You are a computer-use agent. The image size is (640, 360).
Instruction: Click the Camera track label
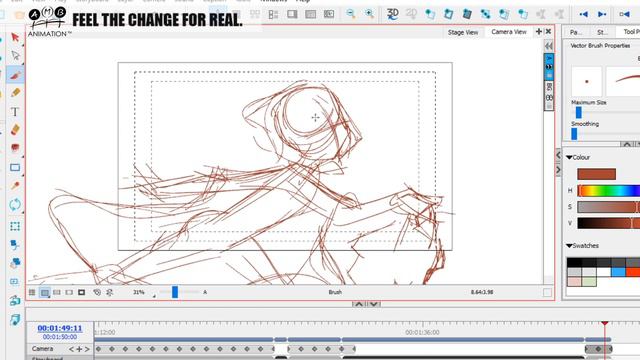pos(42,349)
